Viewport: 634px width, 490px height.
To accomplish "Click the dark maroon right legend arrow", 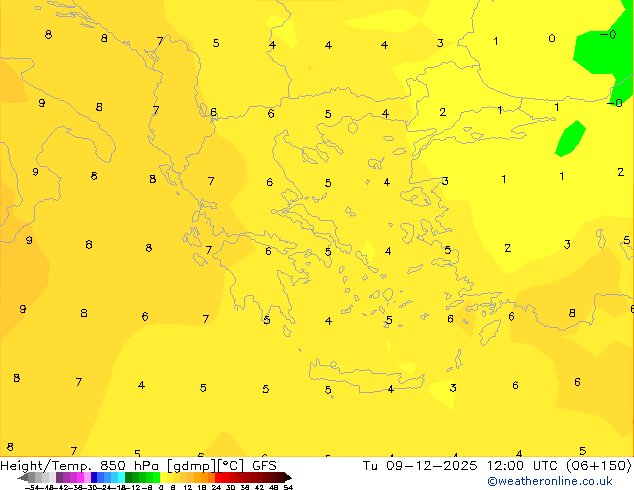I will click(x=288, y=477).
